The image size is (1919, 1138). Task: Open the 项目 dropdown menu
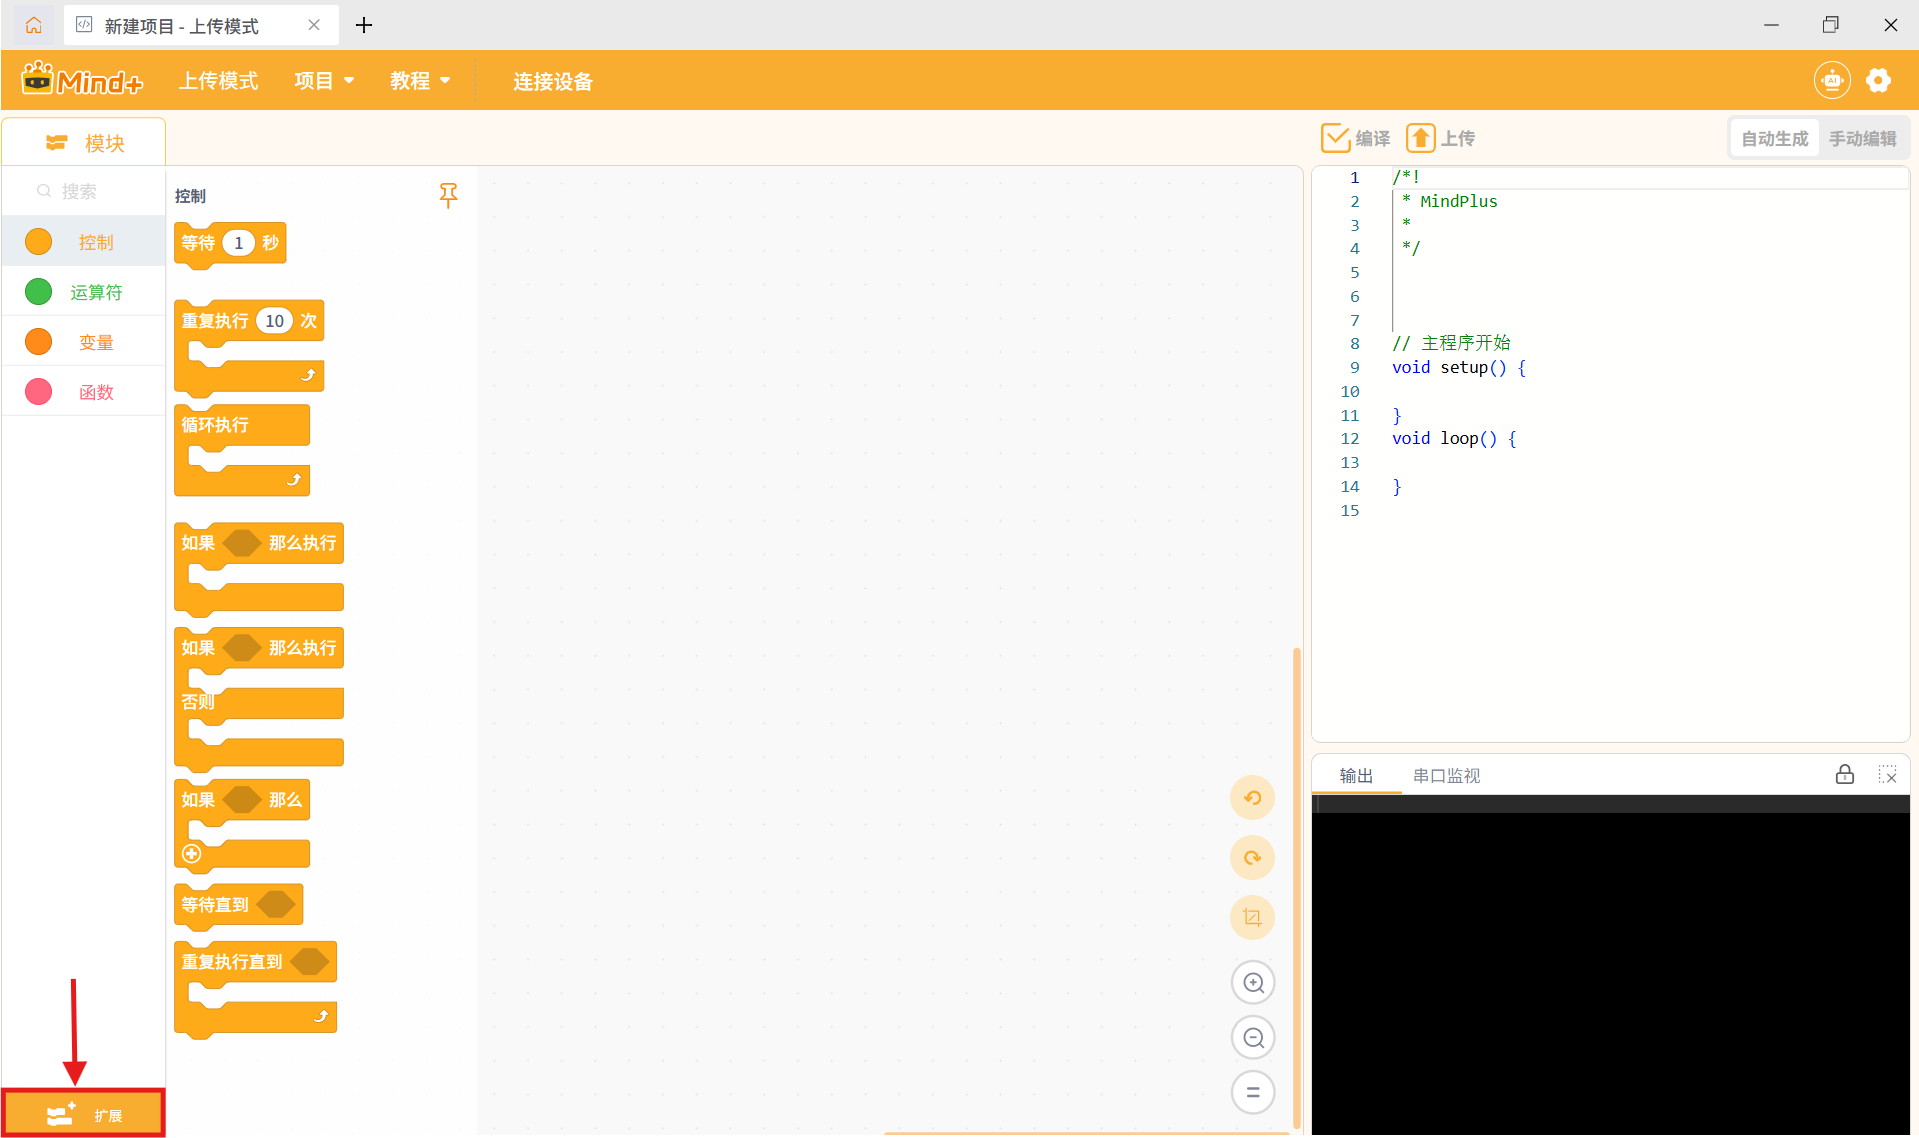click(x=324, y=81)
